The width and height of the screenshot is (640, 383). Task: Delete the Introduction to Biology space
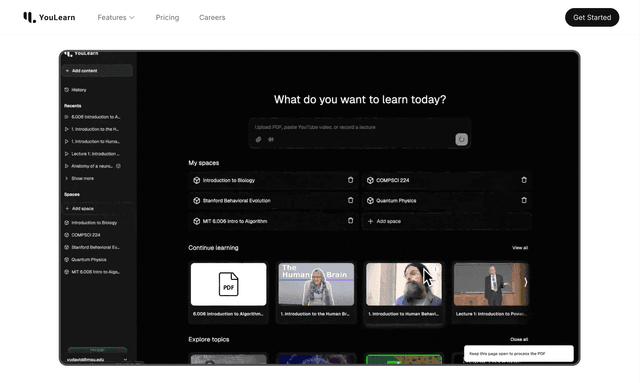350,180
